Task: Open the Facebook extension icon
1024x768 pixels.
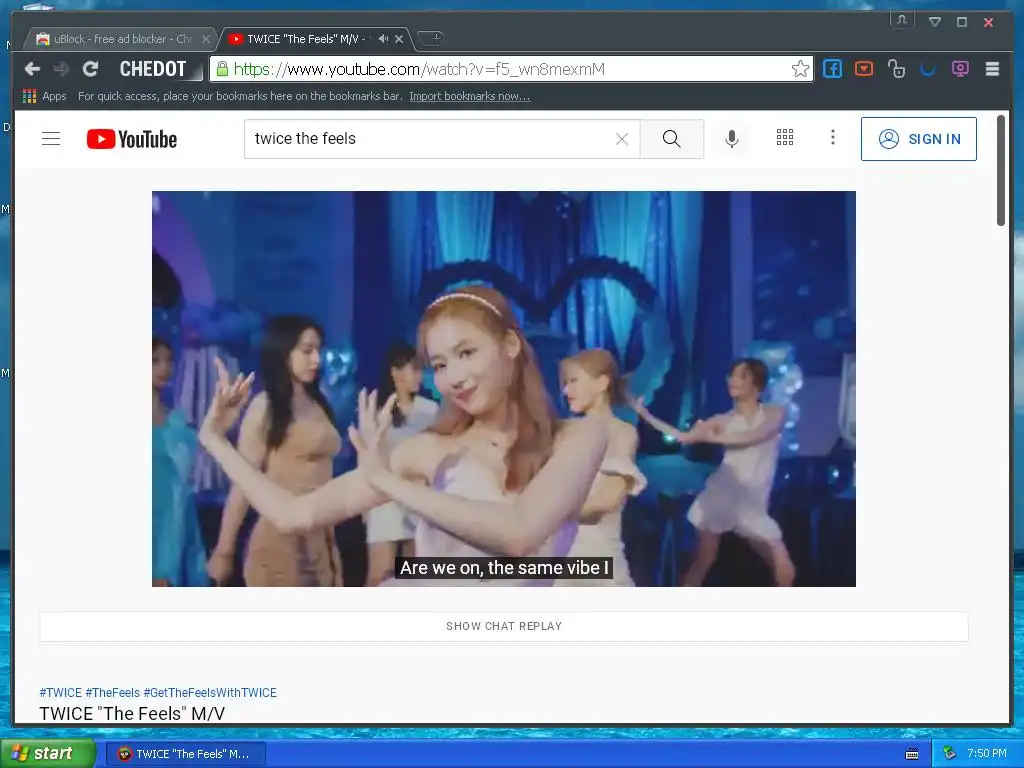Action: 833,69
